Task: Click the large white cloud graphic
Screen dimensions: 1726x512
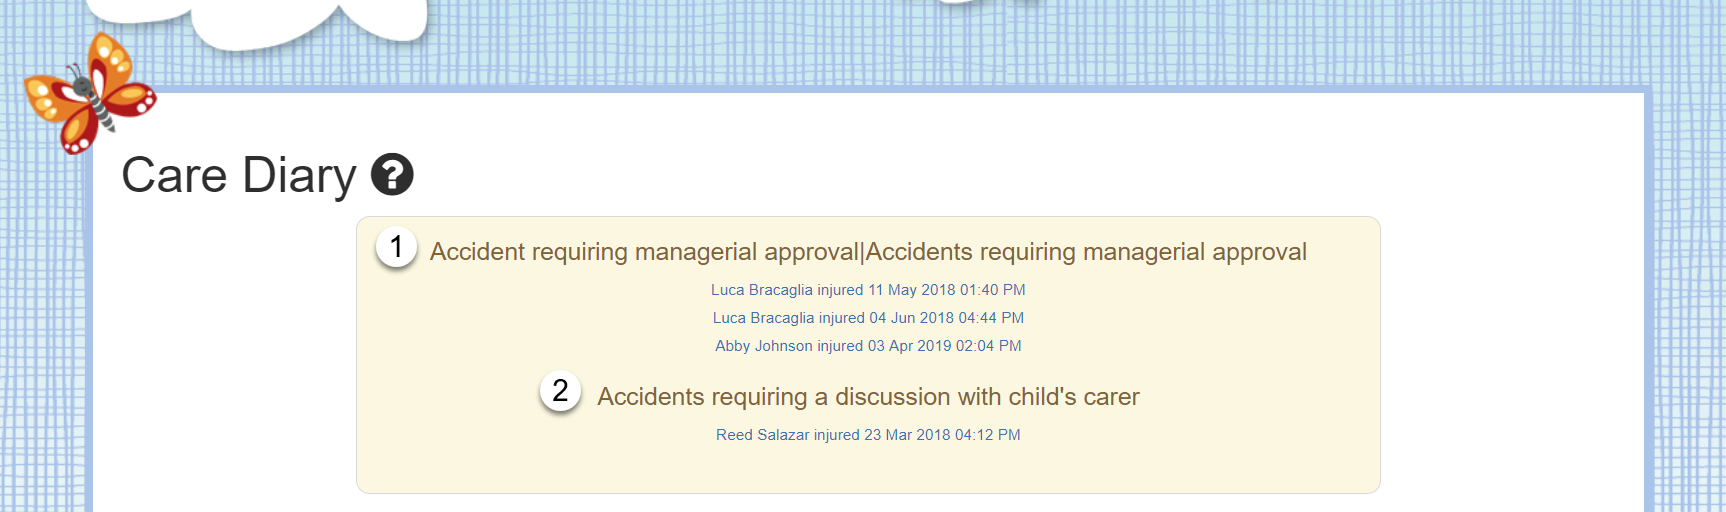Action: [x=300, y=20]
